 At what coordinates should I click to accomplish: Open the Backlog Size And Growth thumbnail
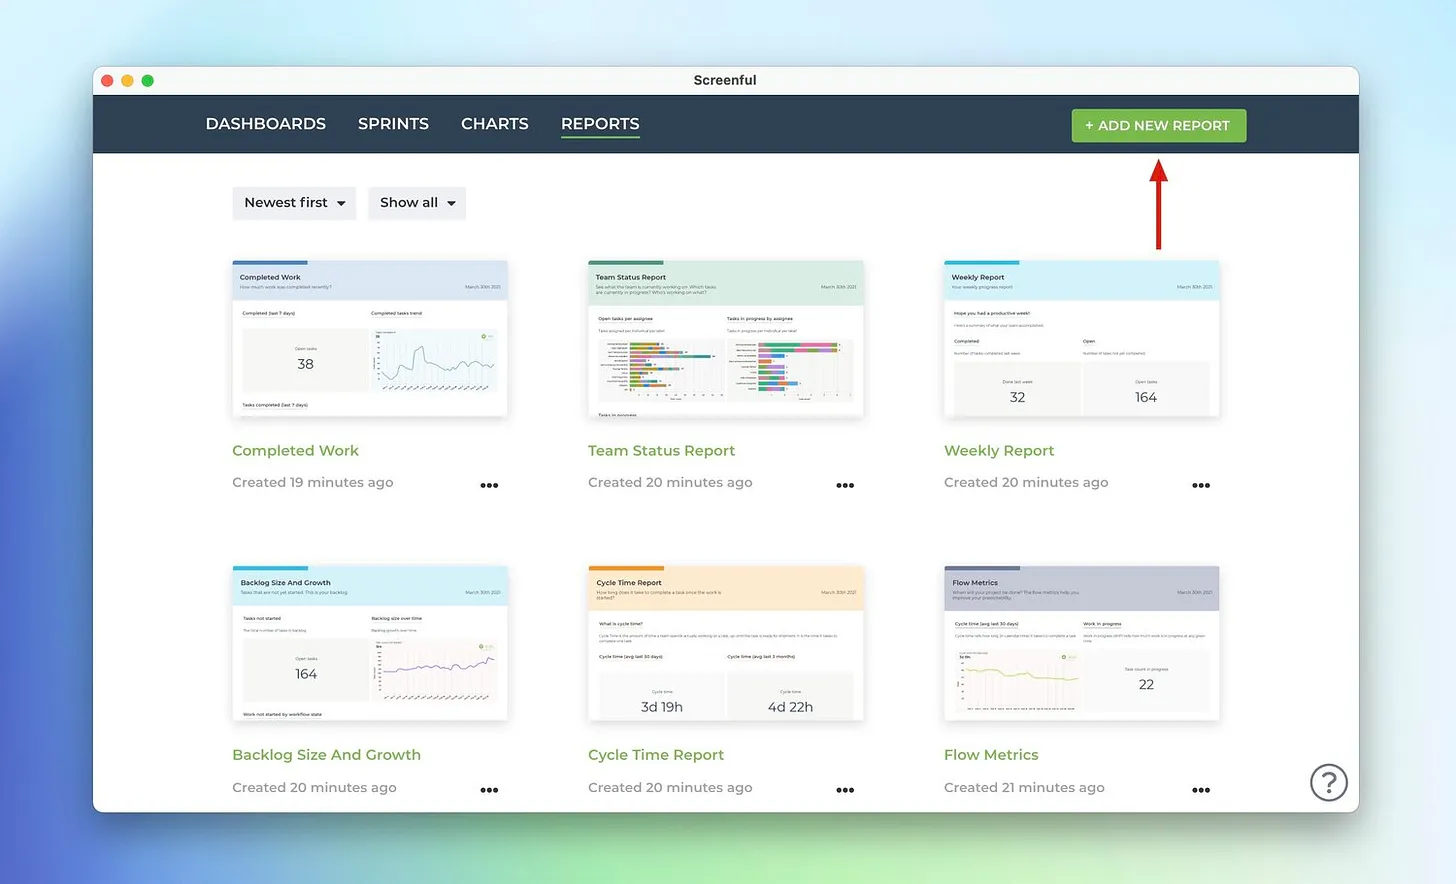tap(370, 643)
